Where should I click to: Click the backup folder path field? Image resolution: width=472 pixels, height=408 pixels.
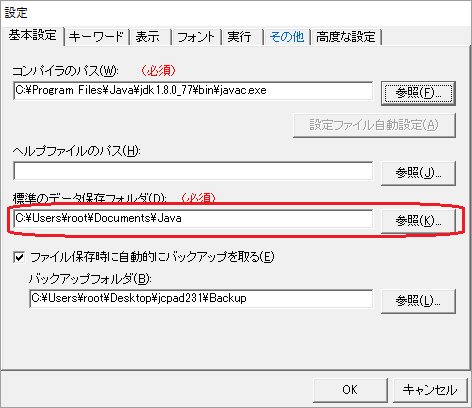201,298
